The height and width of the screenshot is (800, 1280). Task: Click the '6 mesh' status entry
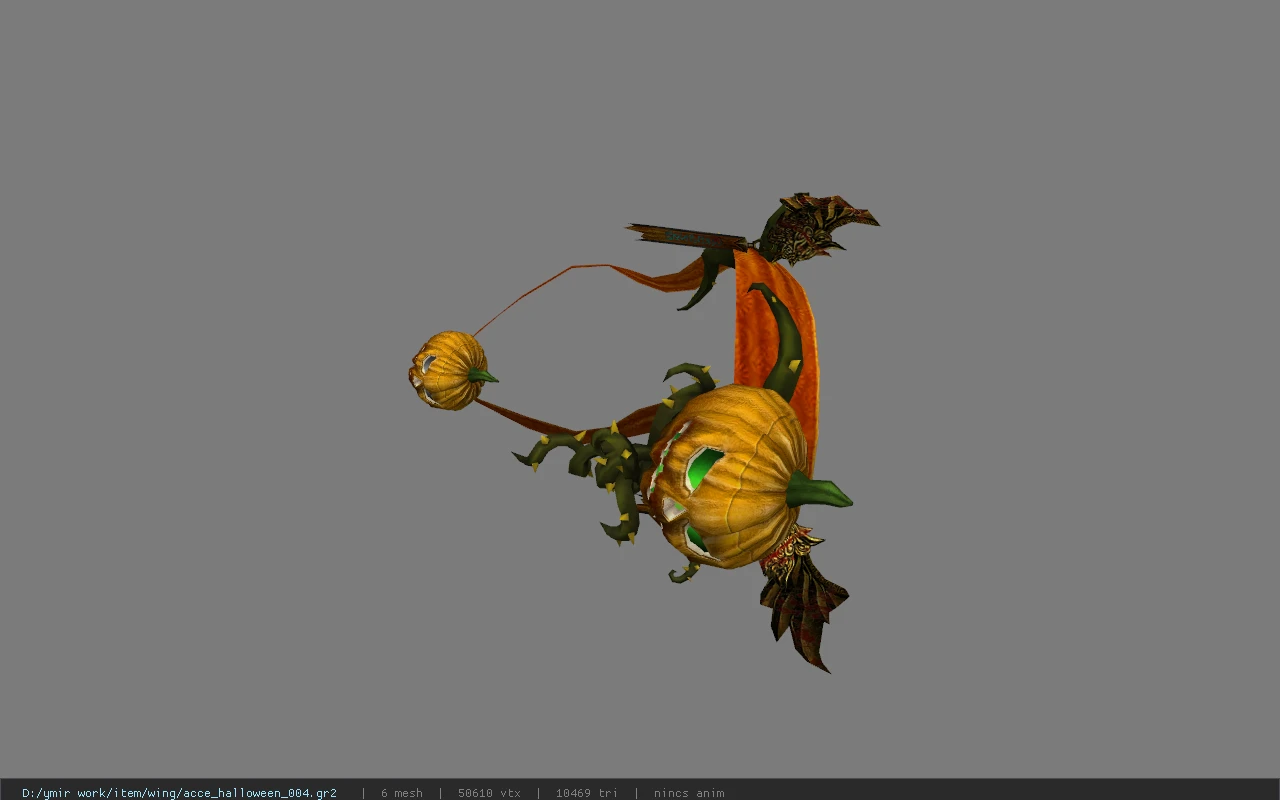[401, 793]
